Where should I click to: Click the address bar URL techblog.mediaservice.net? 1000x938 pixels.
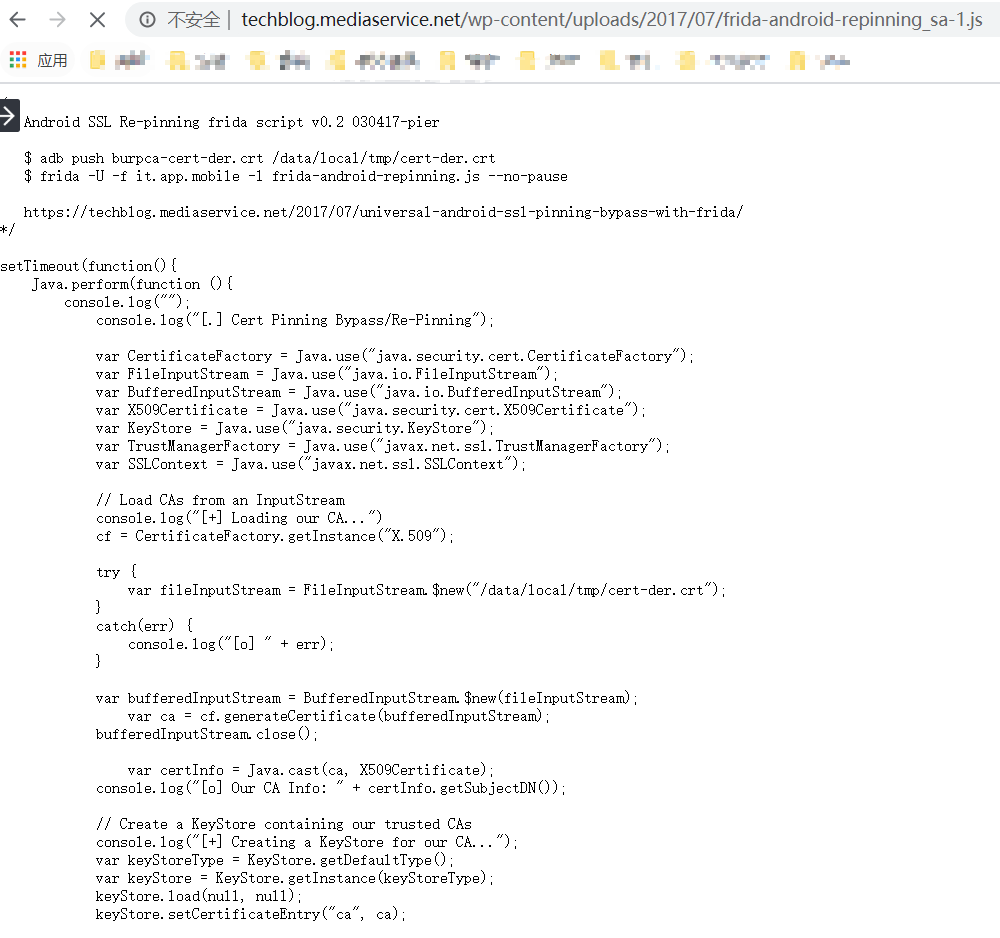click(x=612, y=20)
